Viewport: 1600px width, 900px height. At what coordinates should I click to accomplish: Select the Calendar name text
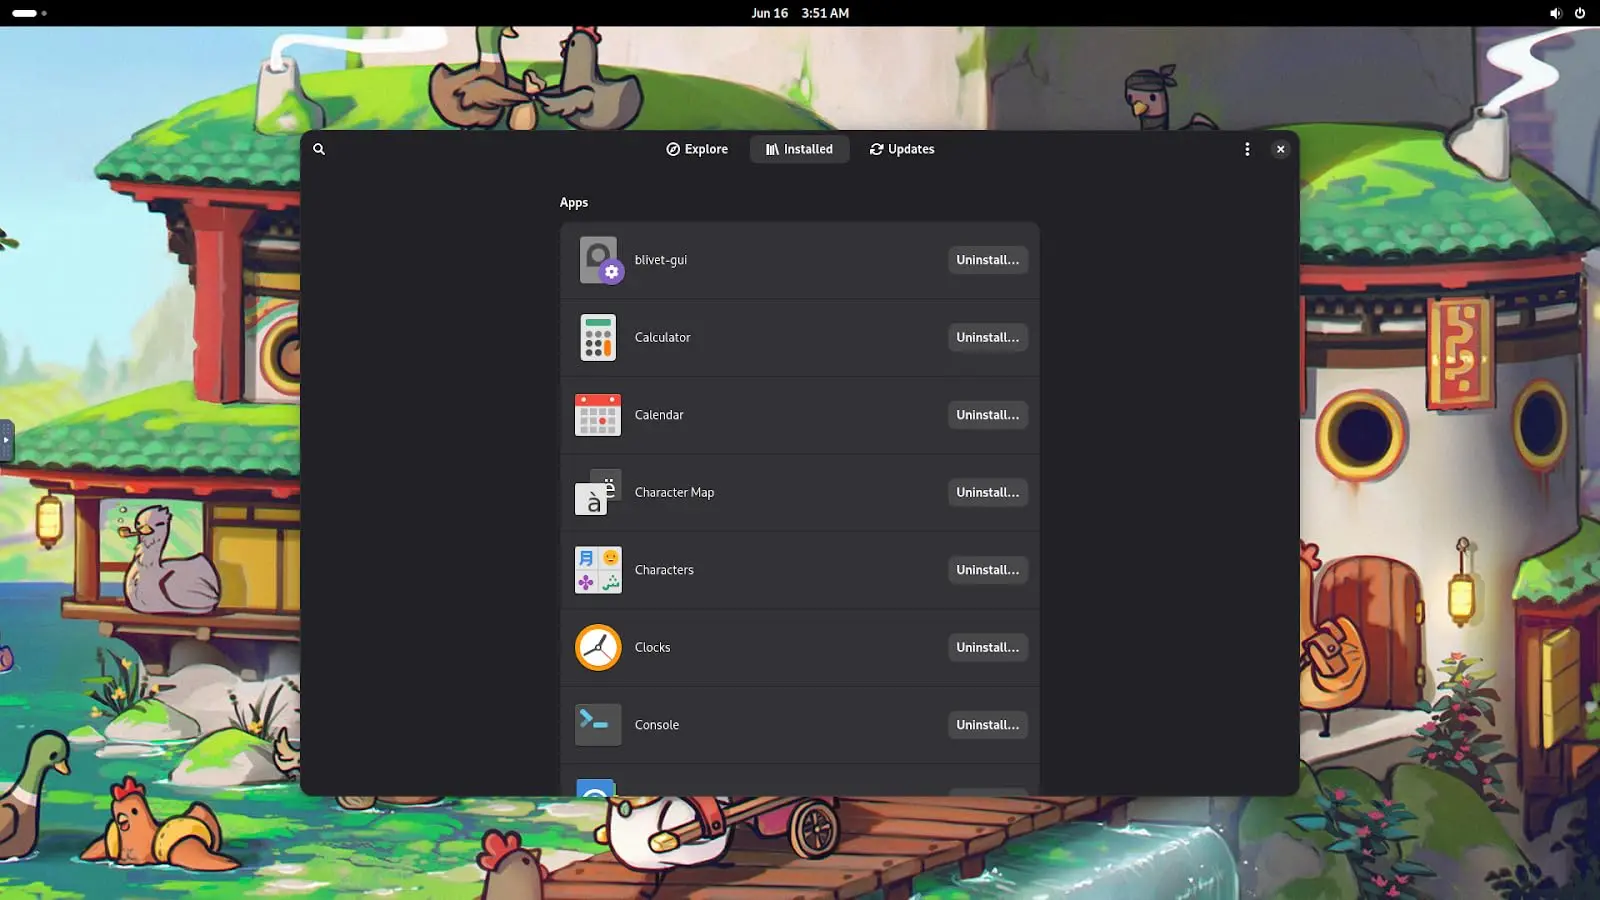(x=659, y=415)
